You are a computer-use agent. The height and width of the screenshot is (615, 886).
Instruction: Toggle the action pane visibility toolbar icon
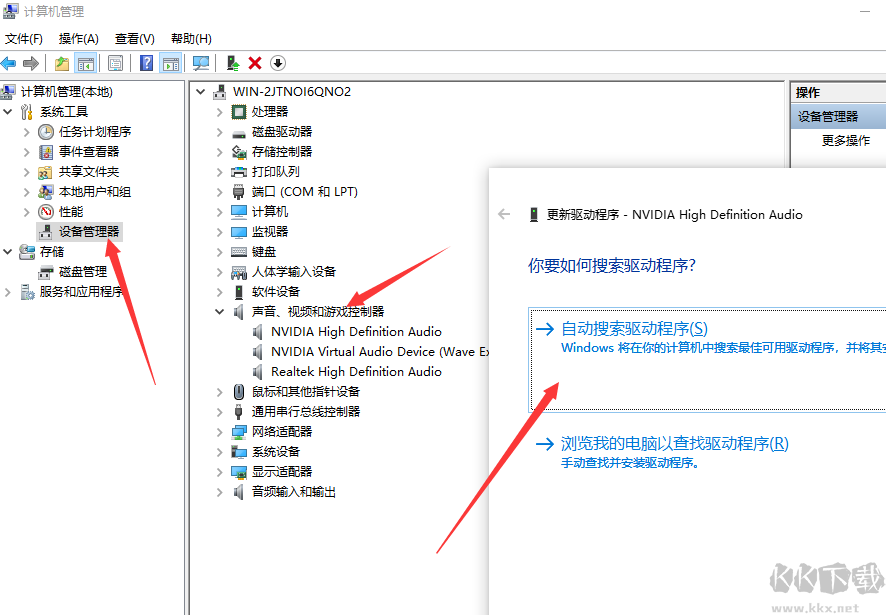point(169,62)
